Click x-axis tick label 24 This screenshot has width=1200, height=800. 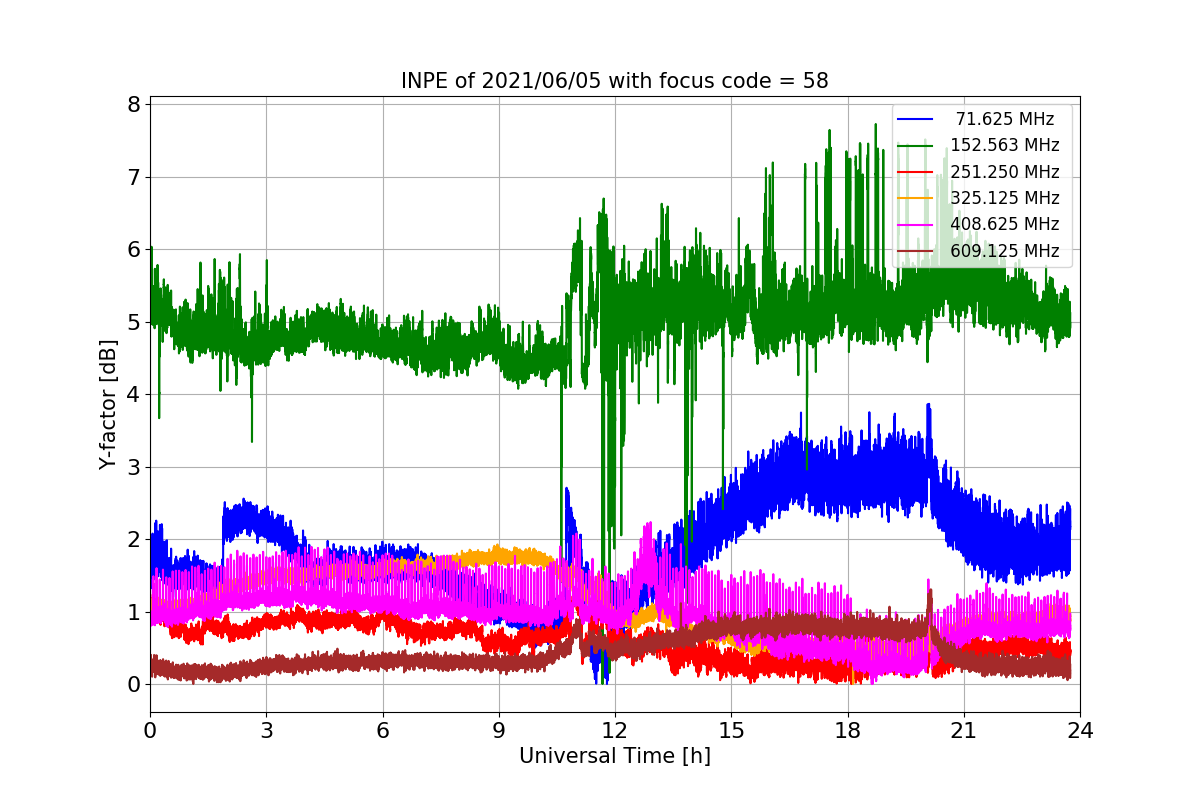[x=1080, y=730]
